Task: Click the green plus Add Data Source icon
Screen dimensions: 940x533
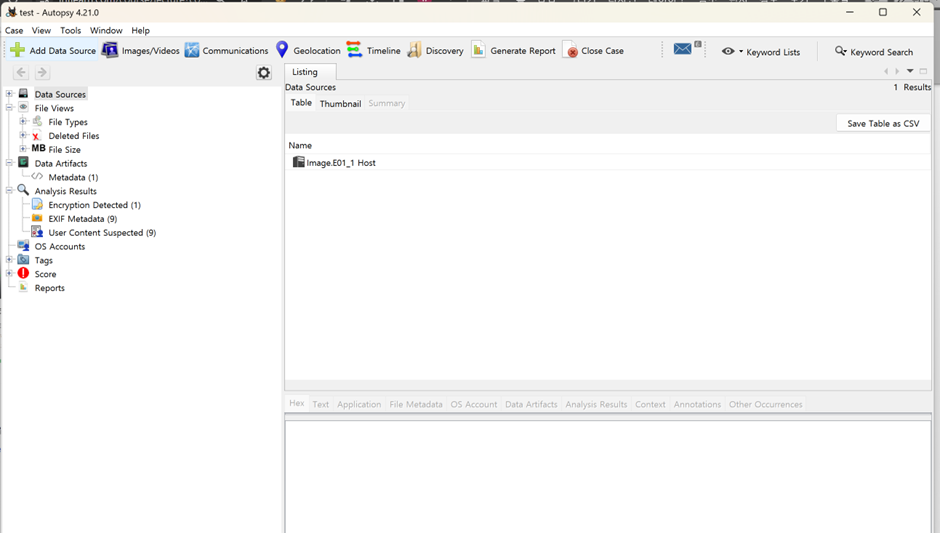Action: coord(17,50)
